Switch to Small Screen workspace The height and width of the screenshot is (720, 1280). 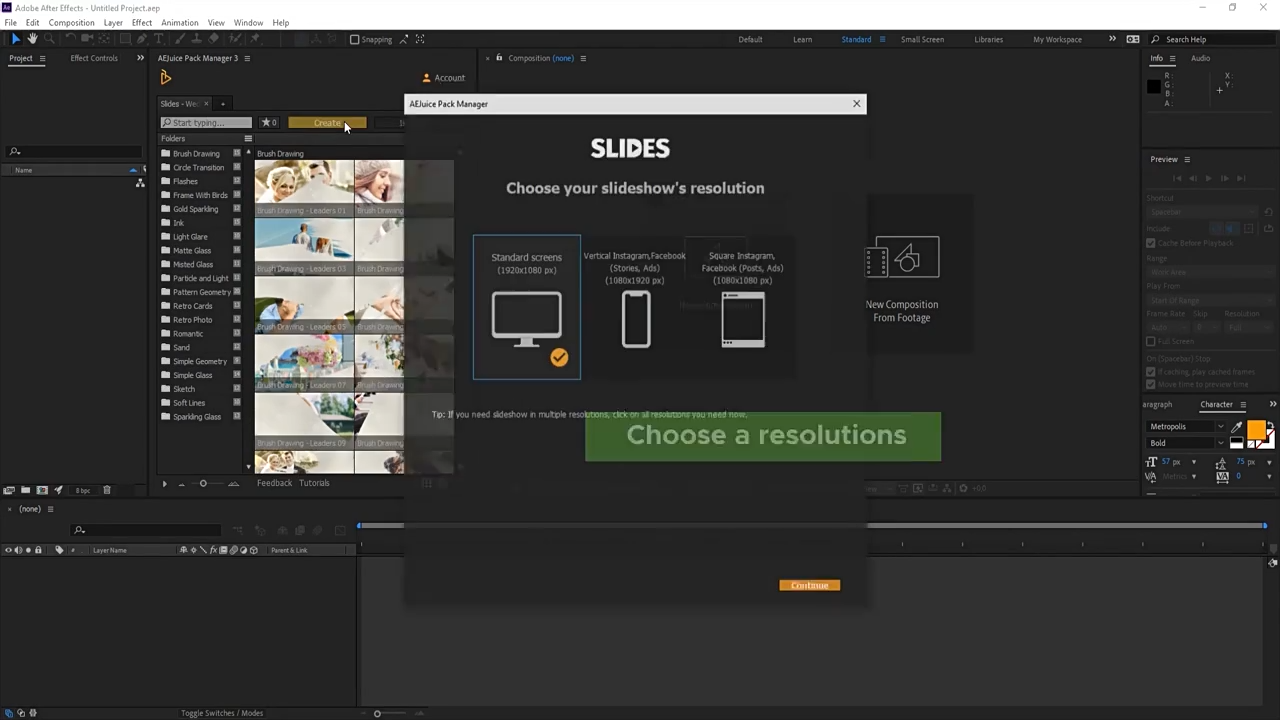pos(922,40)
